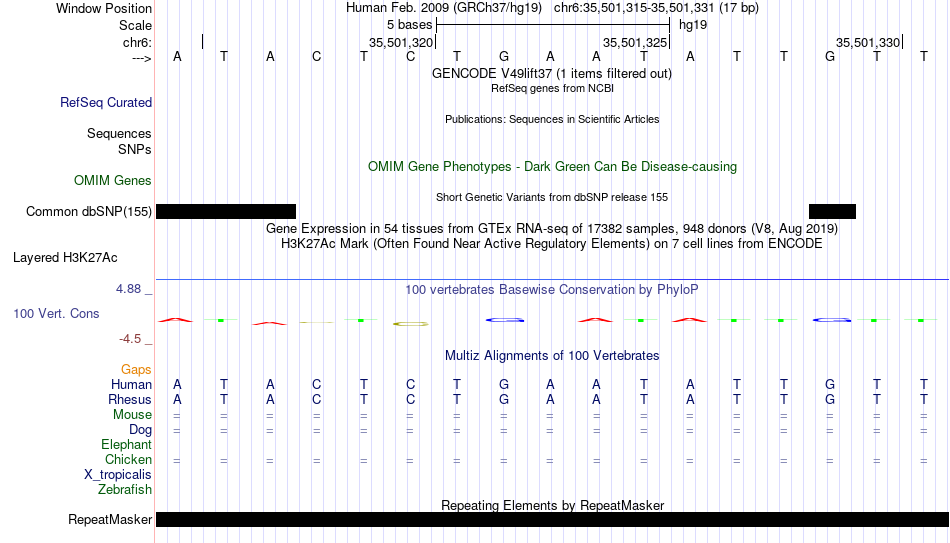Click the X_tropicalis species label
The image size is (950, 543).
pos(118,475)
